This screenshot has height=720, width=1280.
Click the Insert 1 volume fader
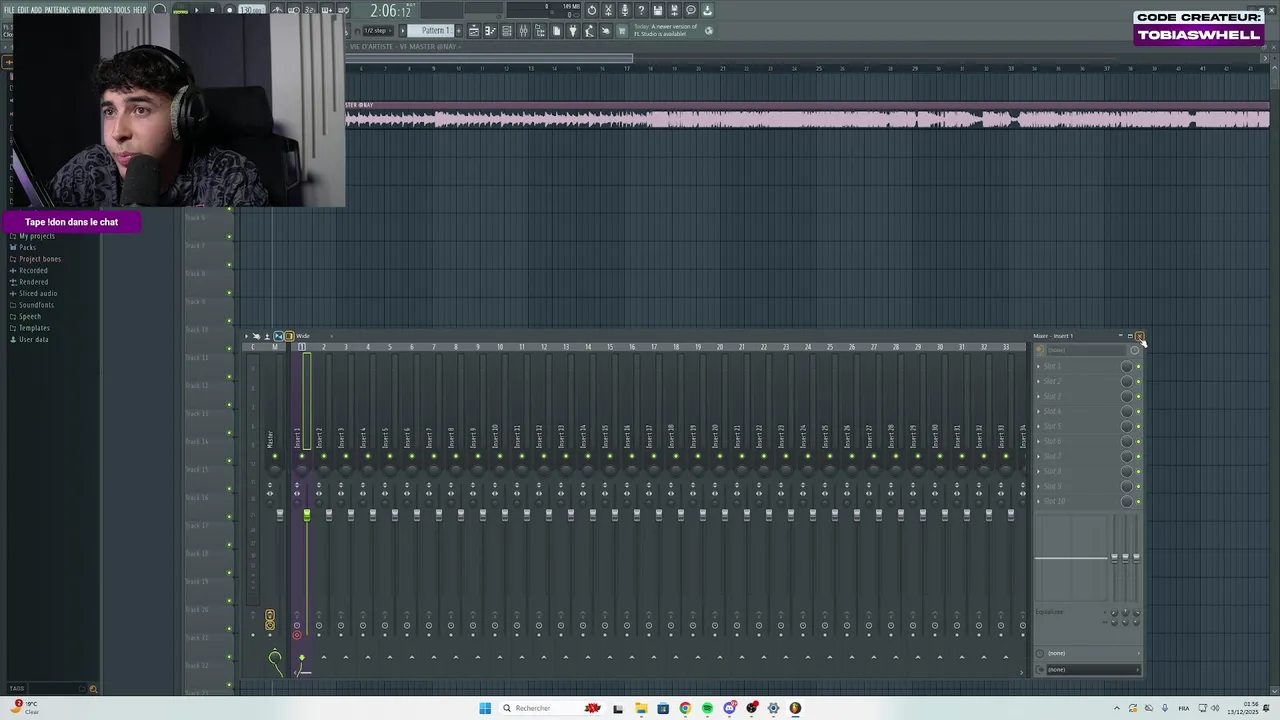point(307,515)
